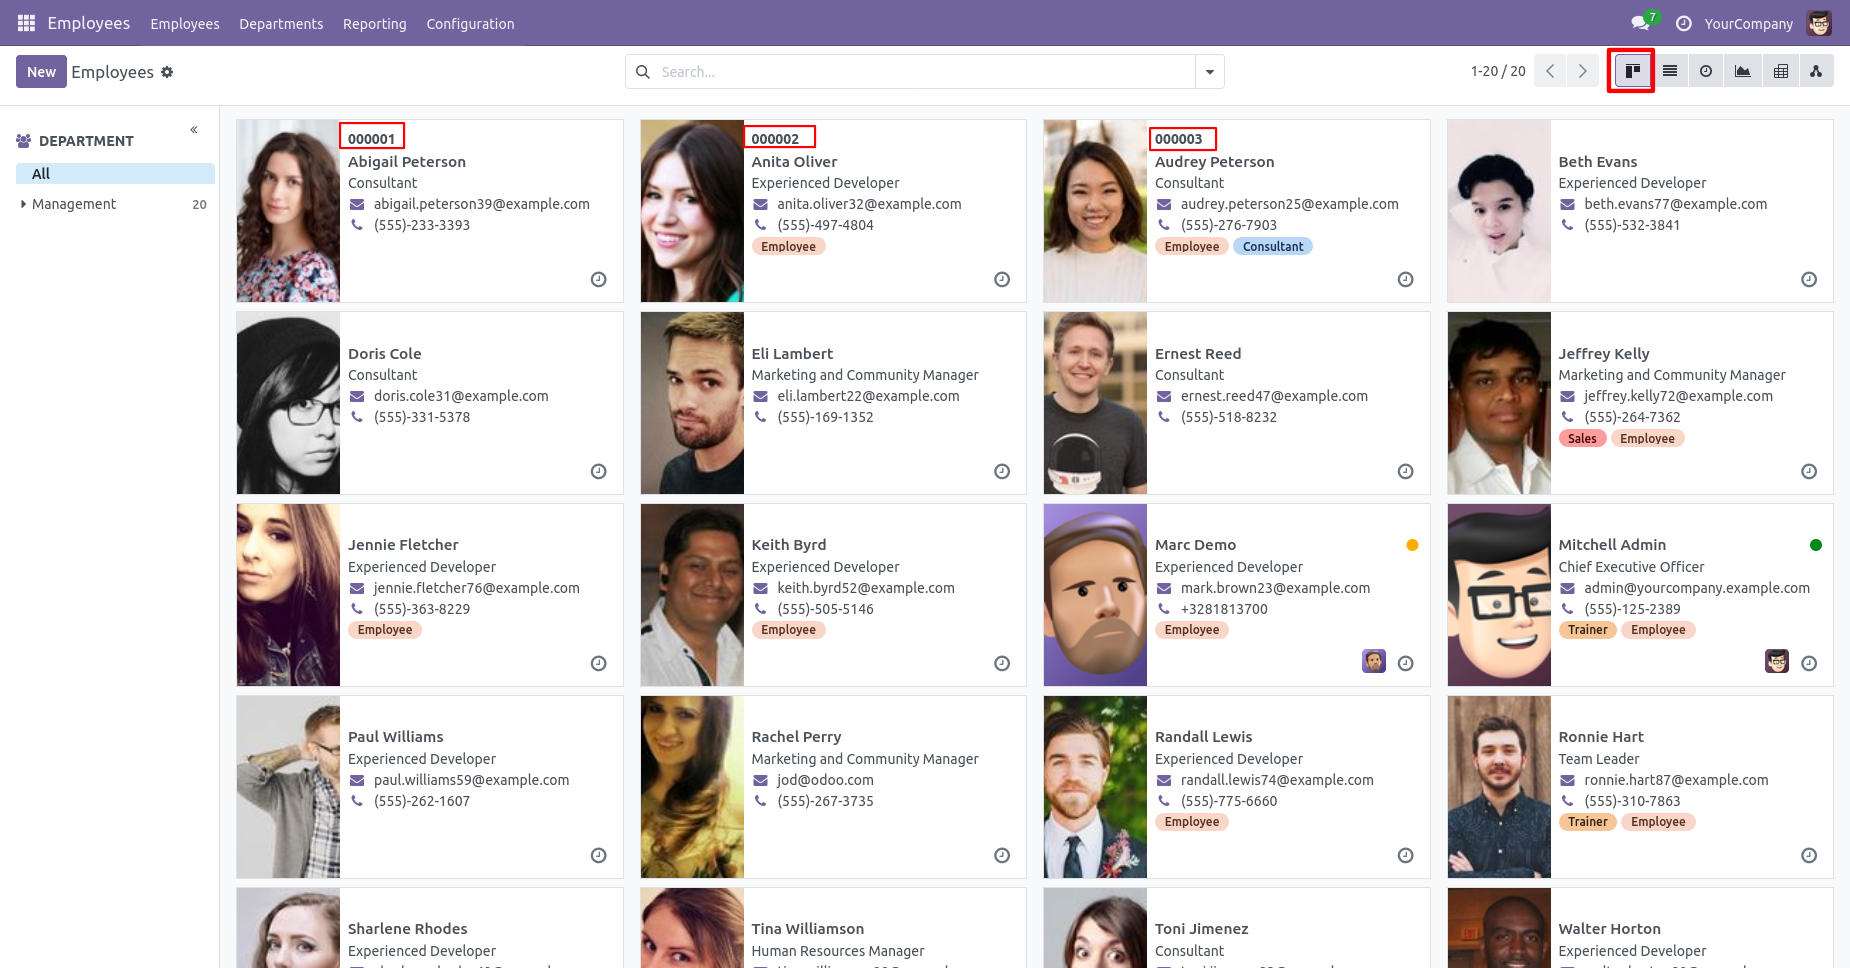Click Marc Demo's orange presence status dot

[x=1412, y=545]
